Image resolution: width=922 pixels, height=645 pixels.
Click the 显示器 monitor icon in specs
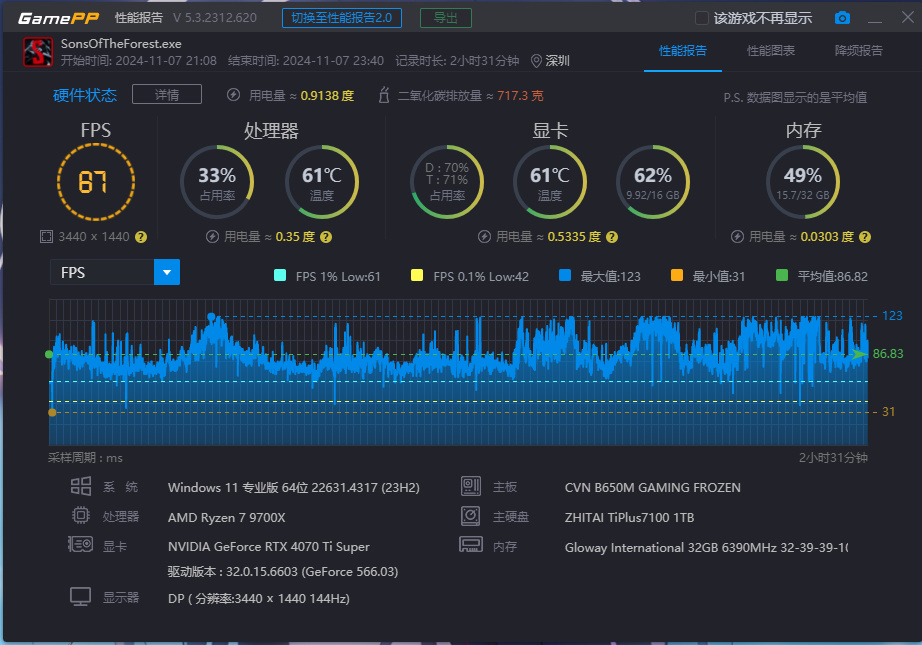pos(81,597)
